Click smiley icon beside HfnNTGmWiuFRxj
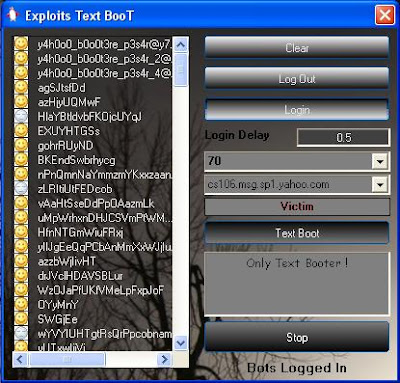The width and height of the screenshot is (400, 383). (x=21, y=232)
